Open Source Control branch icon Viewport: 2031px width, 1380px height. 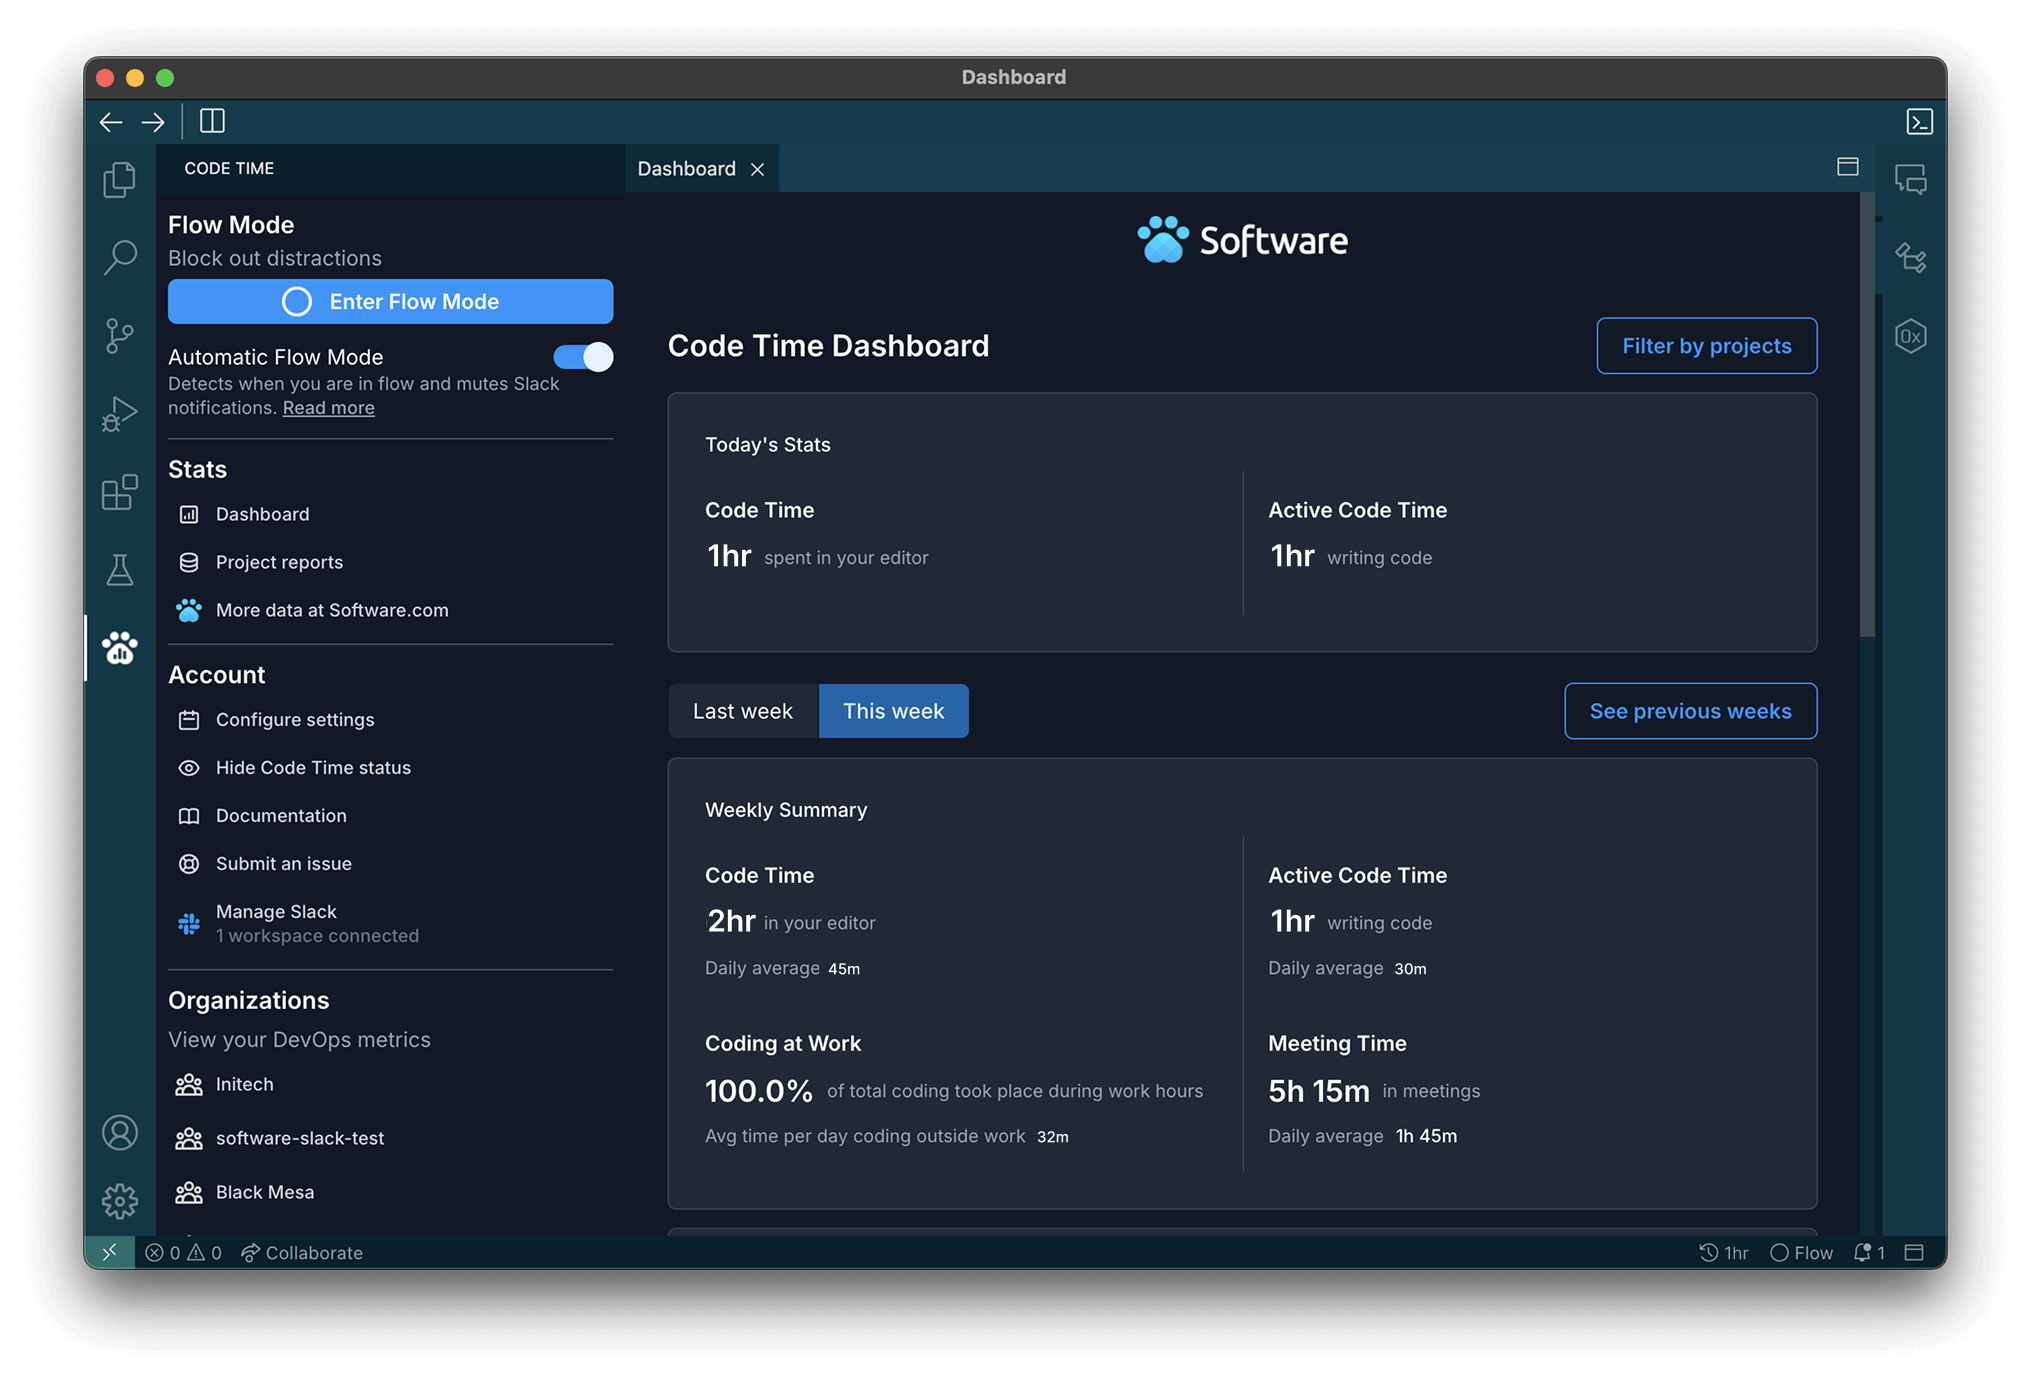tap(119, 335)
